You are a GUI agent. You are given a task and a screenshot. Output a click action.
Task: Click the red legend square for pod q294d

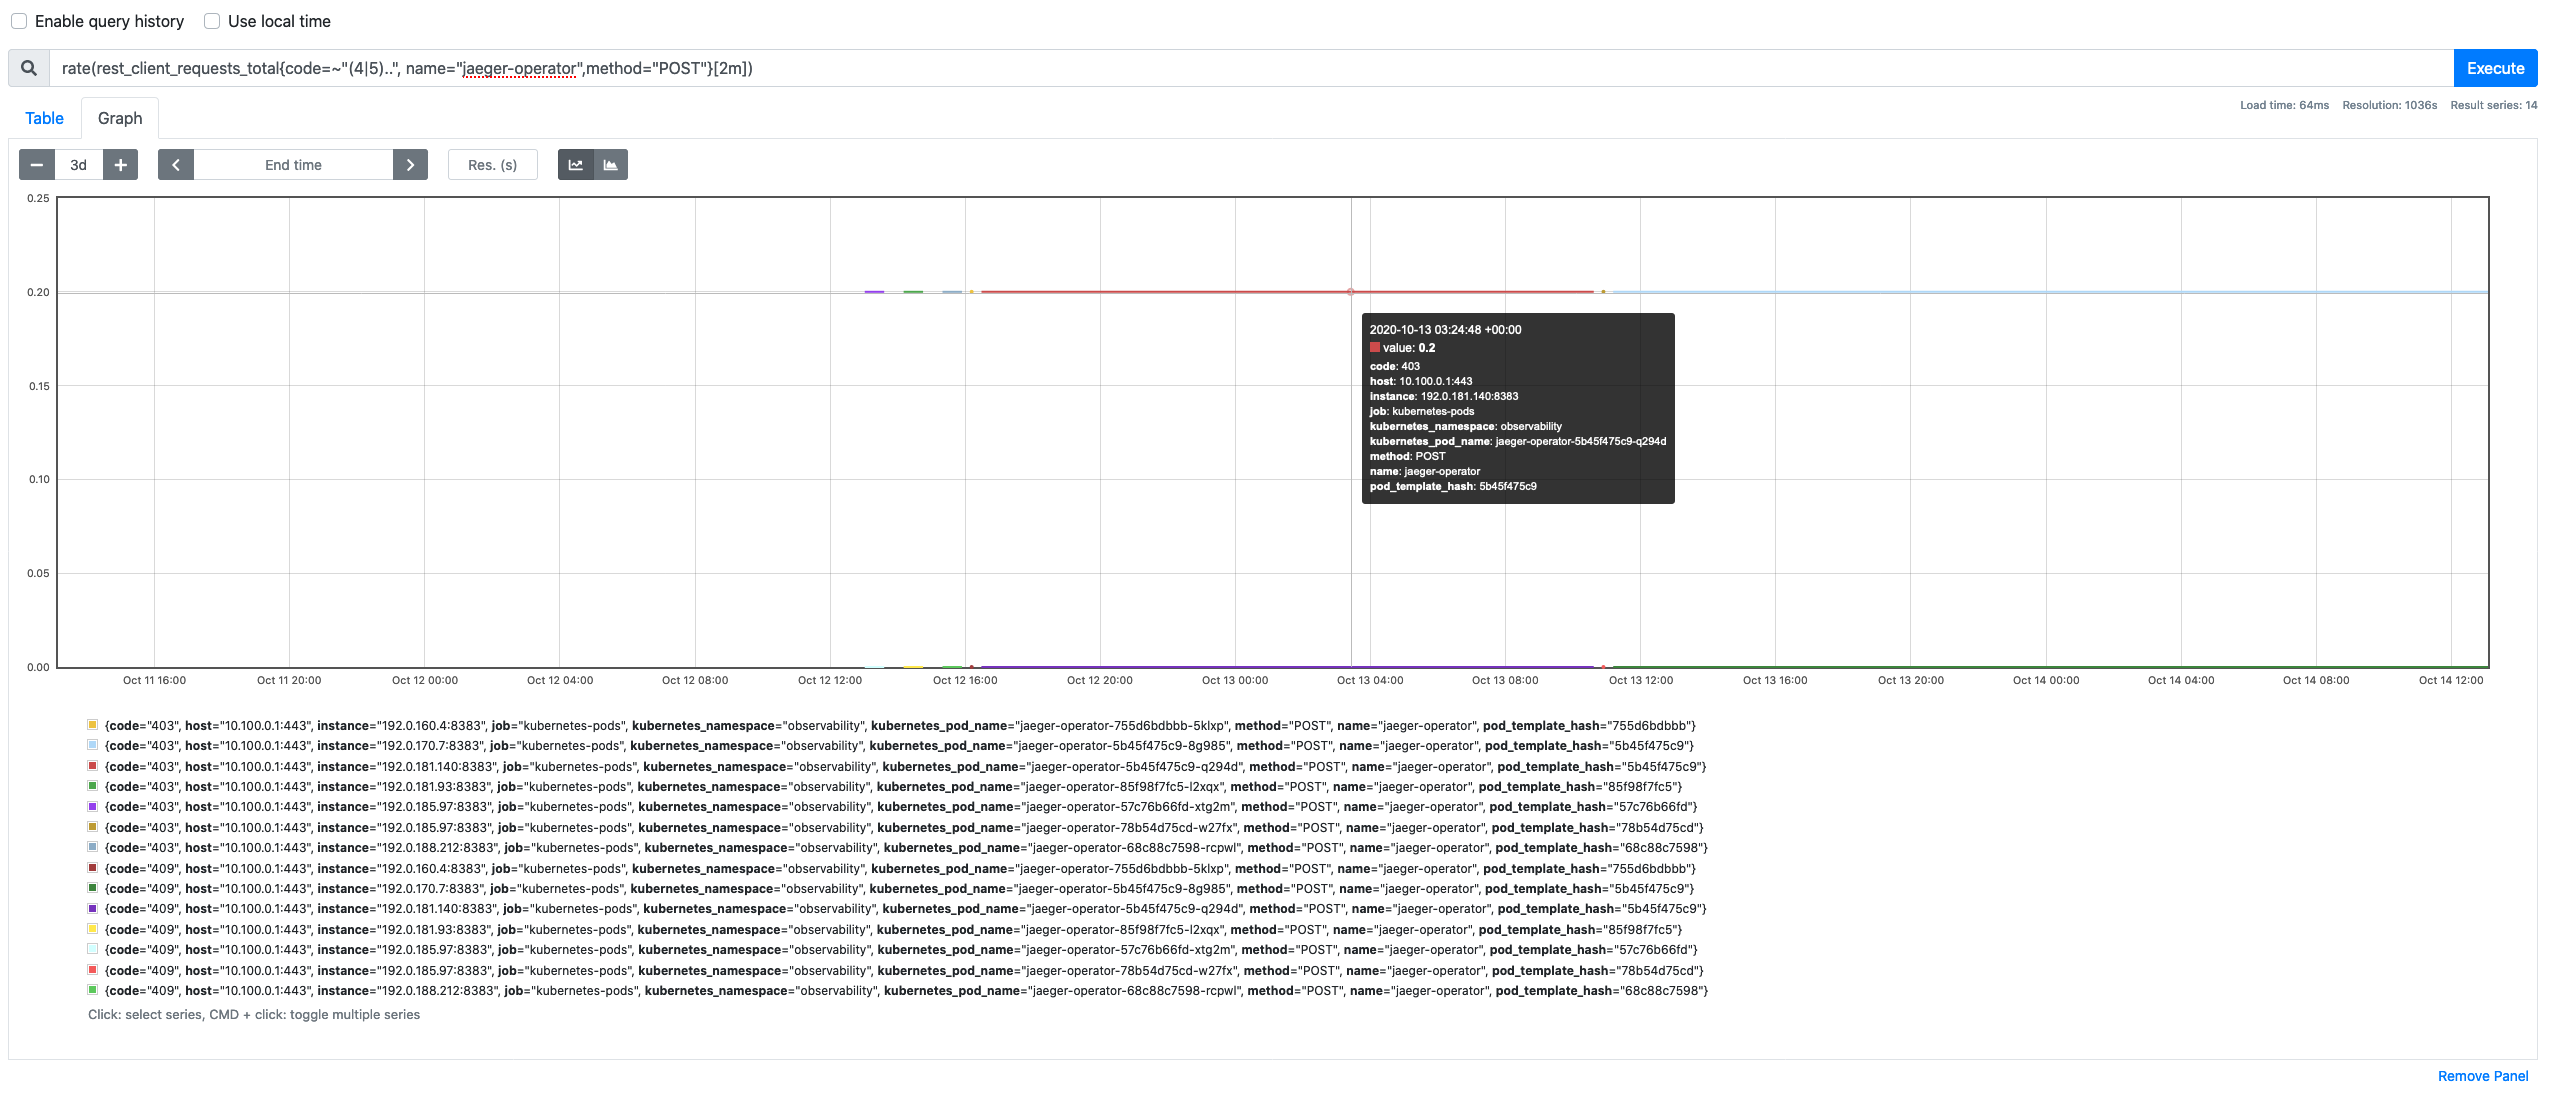91,766
